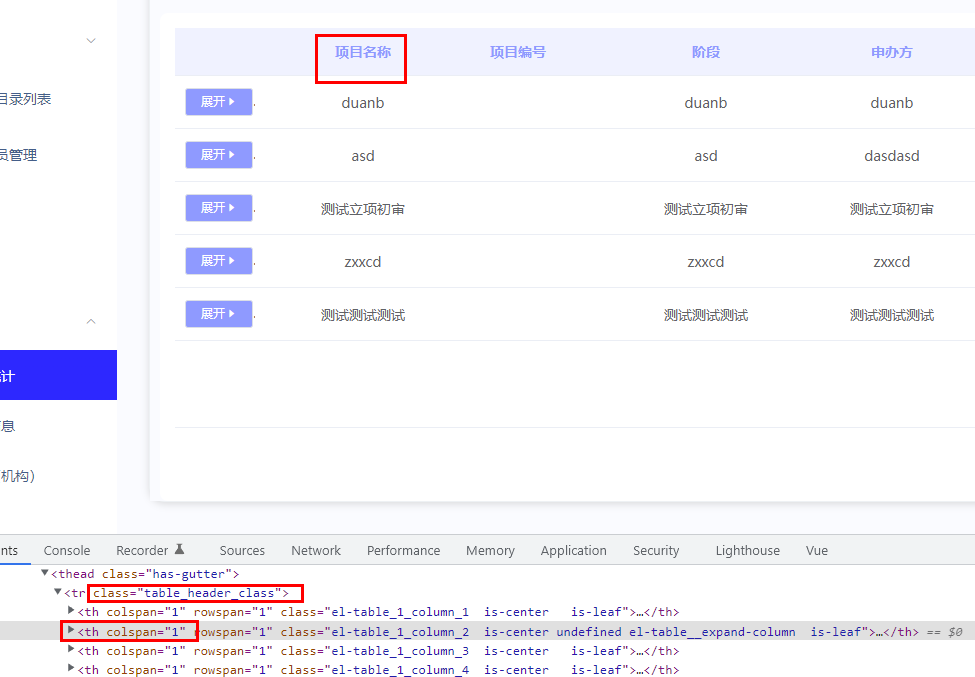This screenshot has width=975, height=677.
Task: Select the Memory tab
Action: (489, 550)
